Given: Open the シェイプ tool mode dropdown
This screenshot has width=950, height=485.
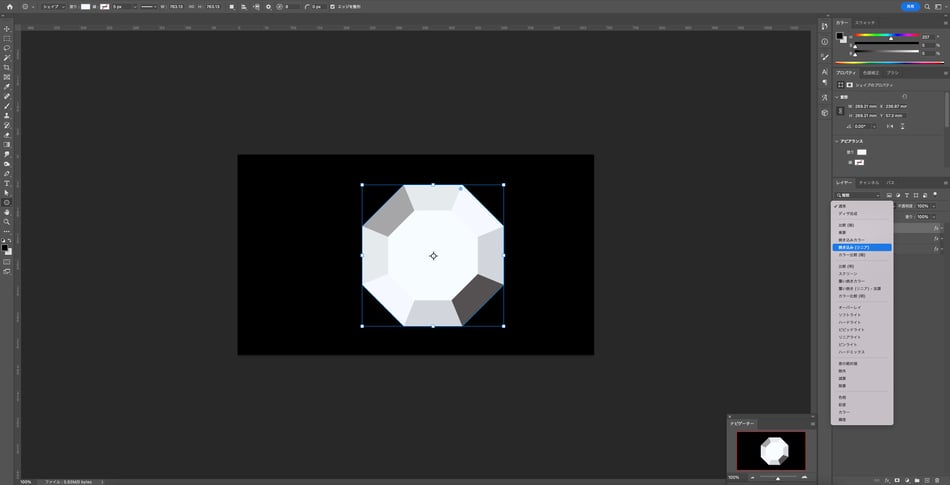Looking at the screenshot, I should [x=52, y=6].
